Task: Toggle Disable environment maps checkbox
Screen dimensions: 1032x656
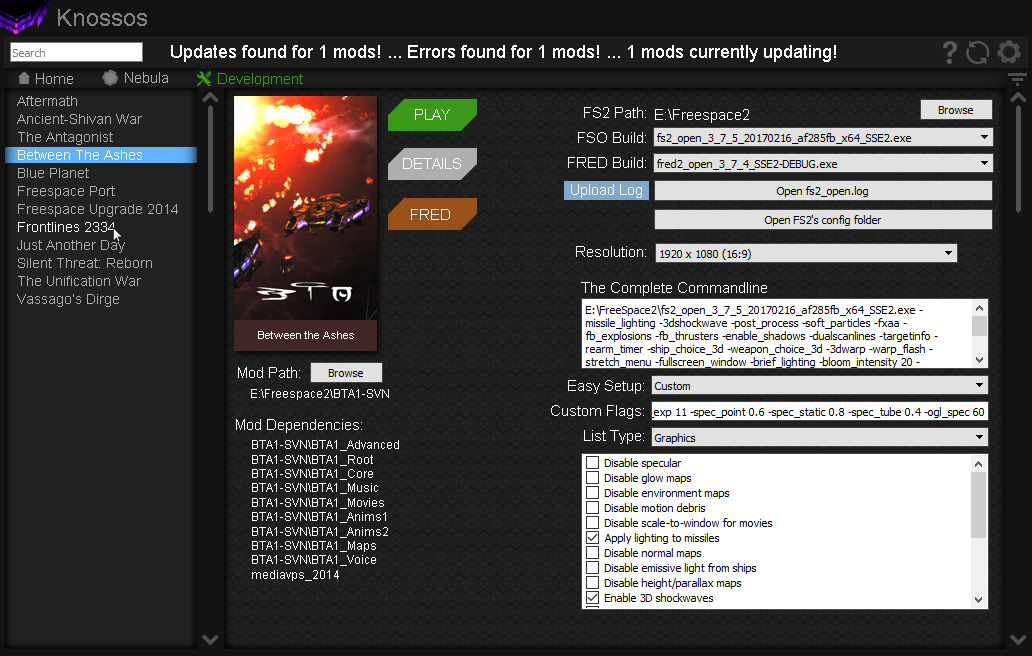Action: pyautogui.click(x=592, y=493)
